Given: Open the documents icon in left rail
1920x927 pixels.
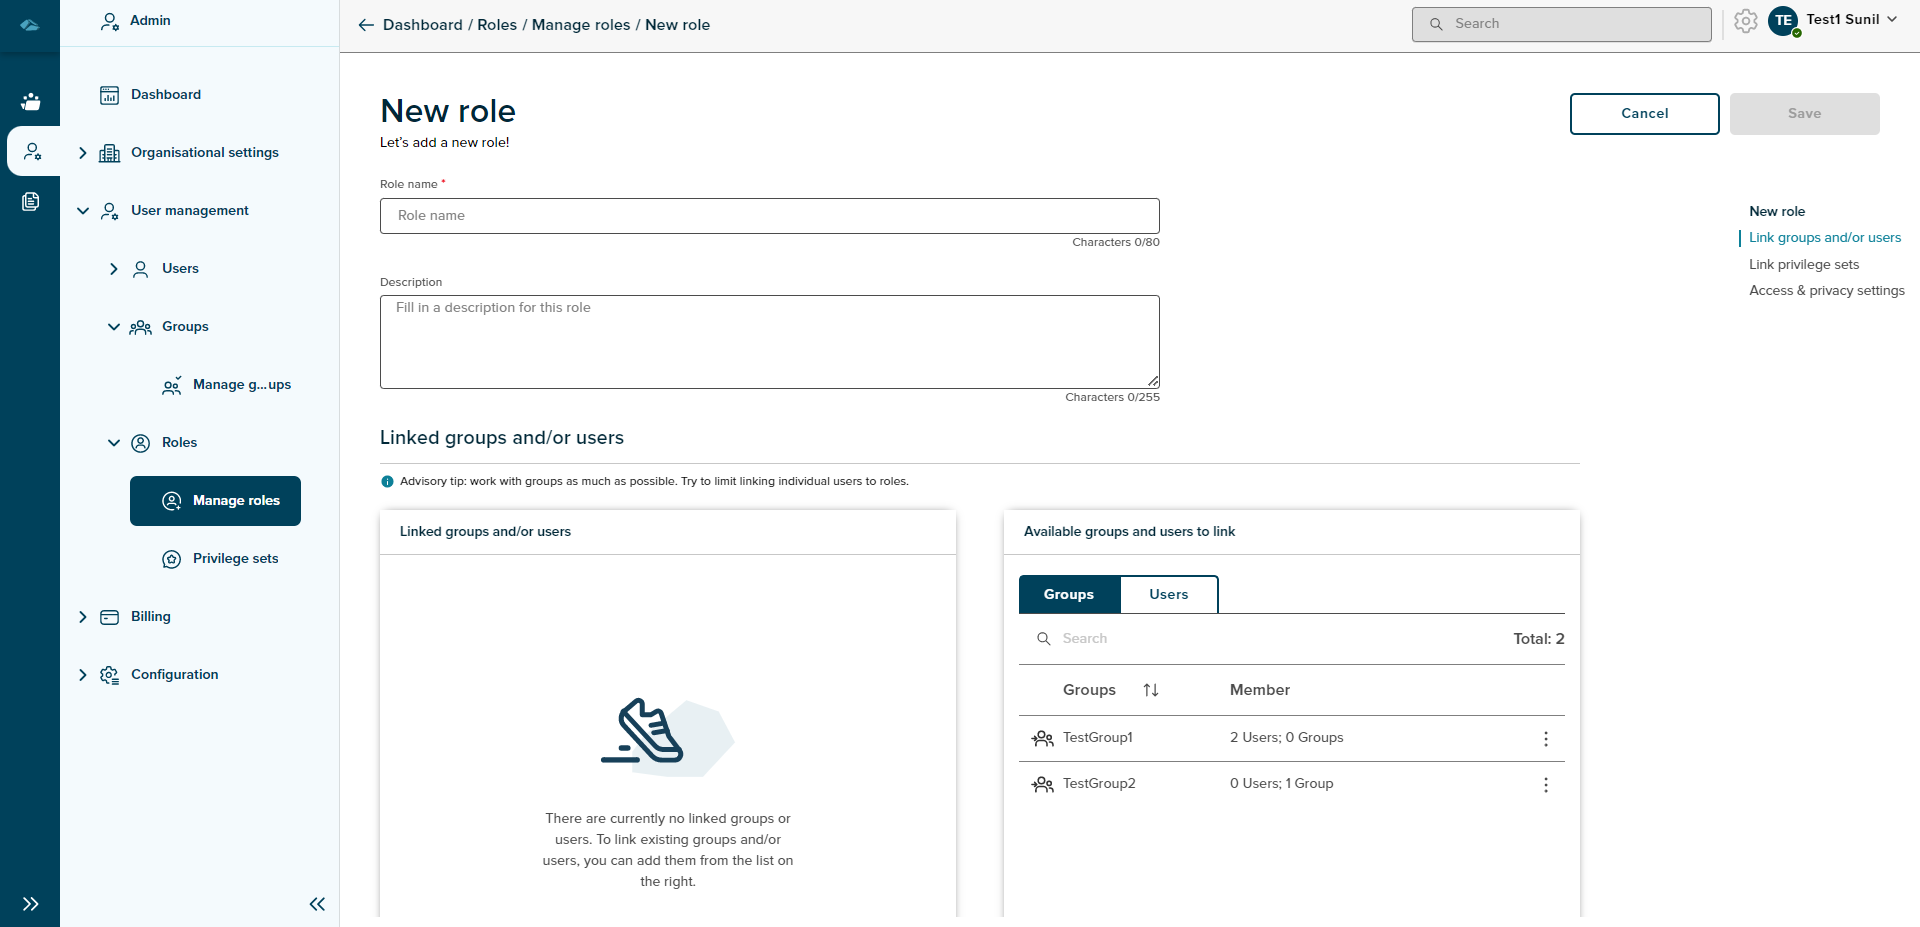Looking at the screenshot, I should tap(31, 201).
